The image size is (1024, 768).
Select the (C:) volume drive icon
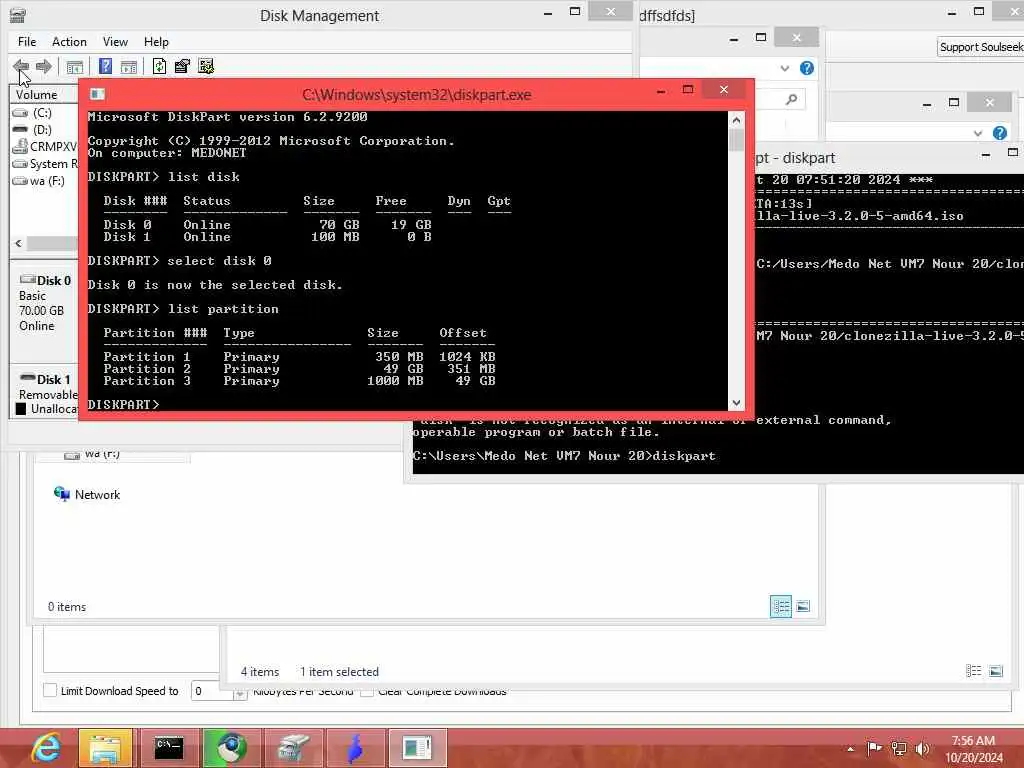pos(20,113)
